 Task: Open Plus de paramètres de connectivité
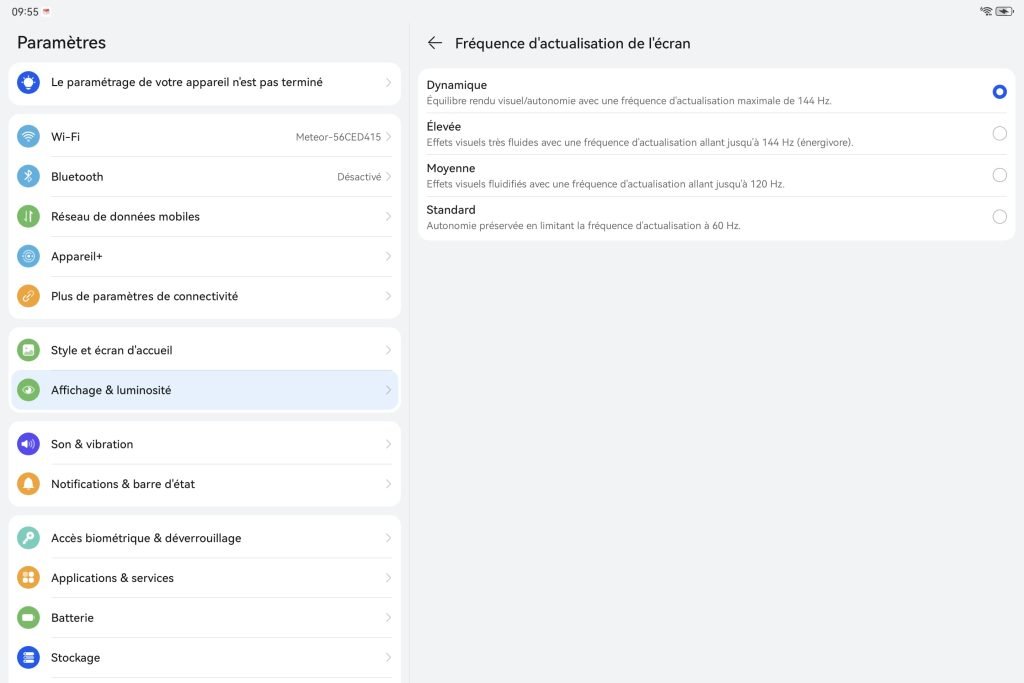click(204, 296)
